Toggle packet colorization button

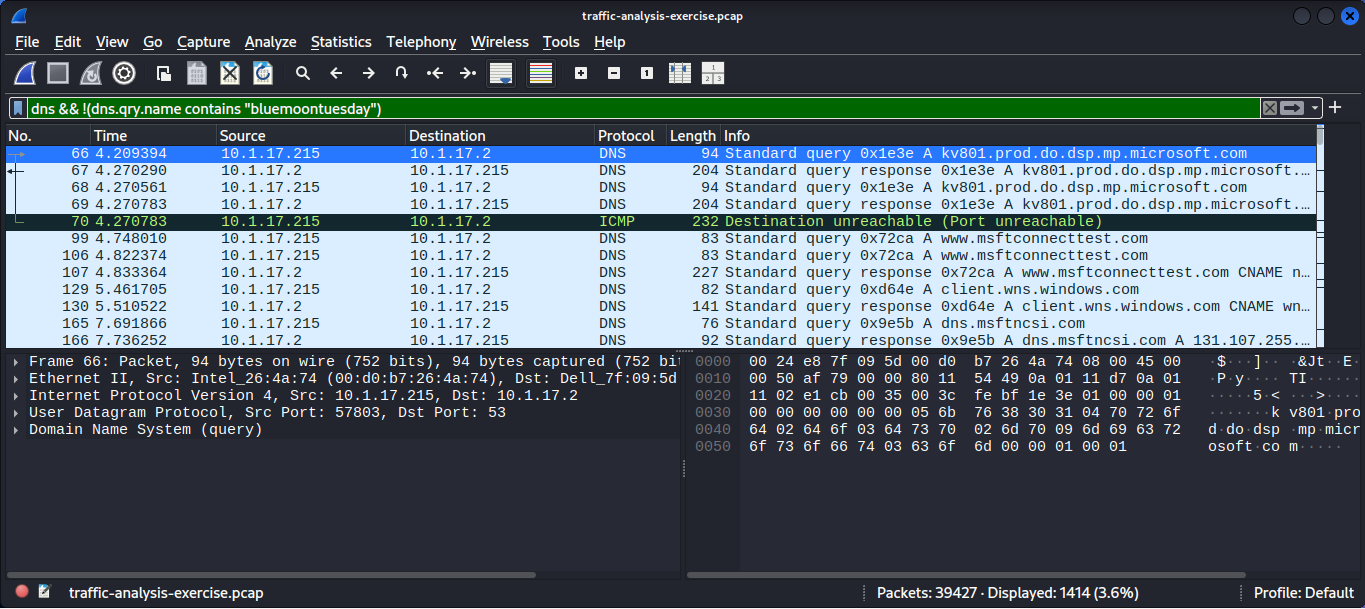pyautogui.click(x=540, y=73)
